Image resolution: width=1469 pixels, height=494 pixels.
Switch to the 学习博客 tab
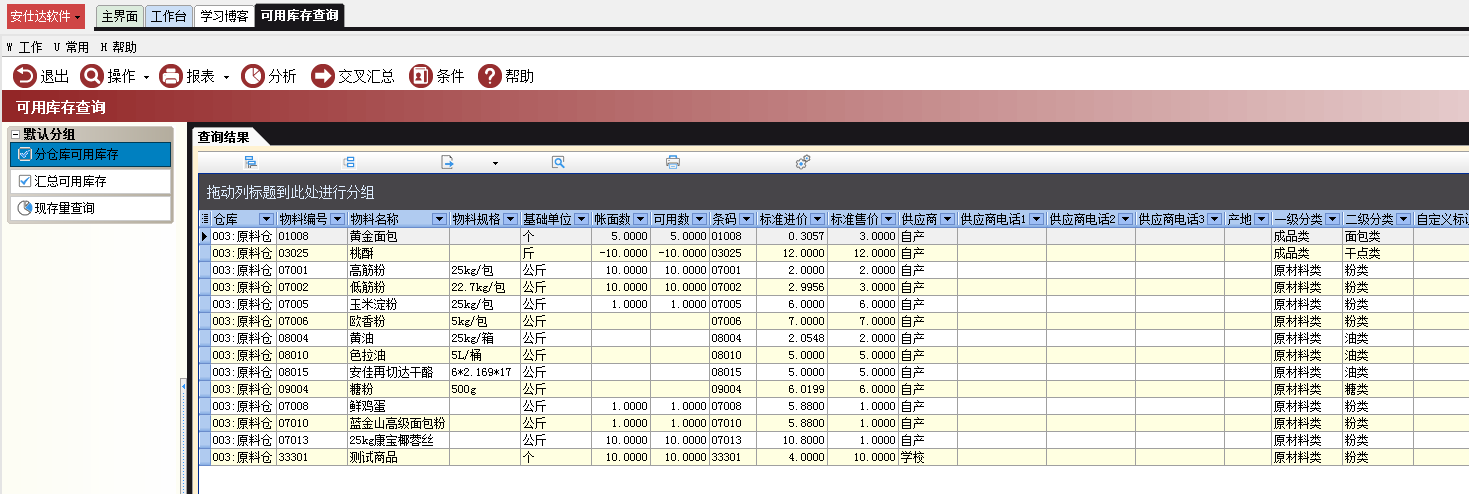pyautogui.click(x=224, y=16)
